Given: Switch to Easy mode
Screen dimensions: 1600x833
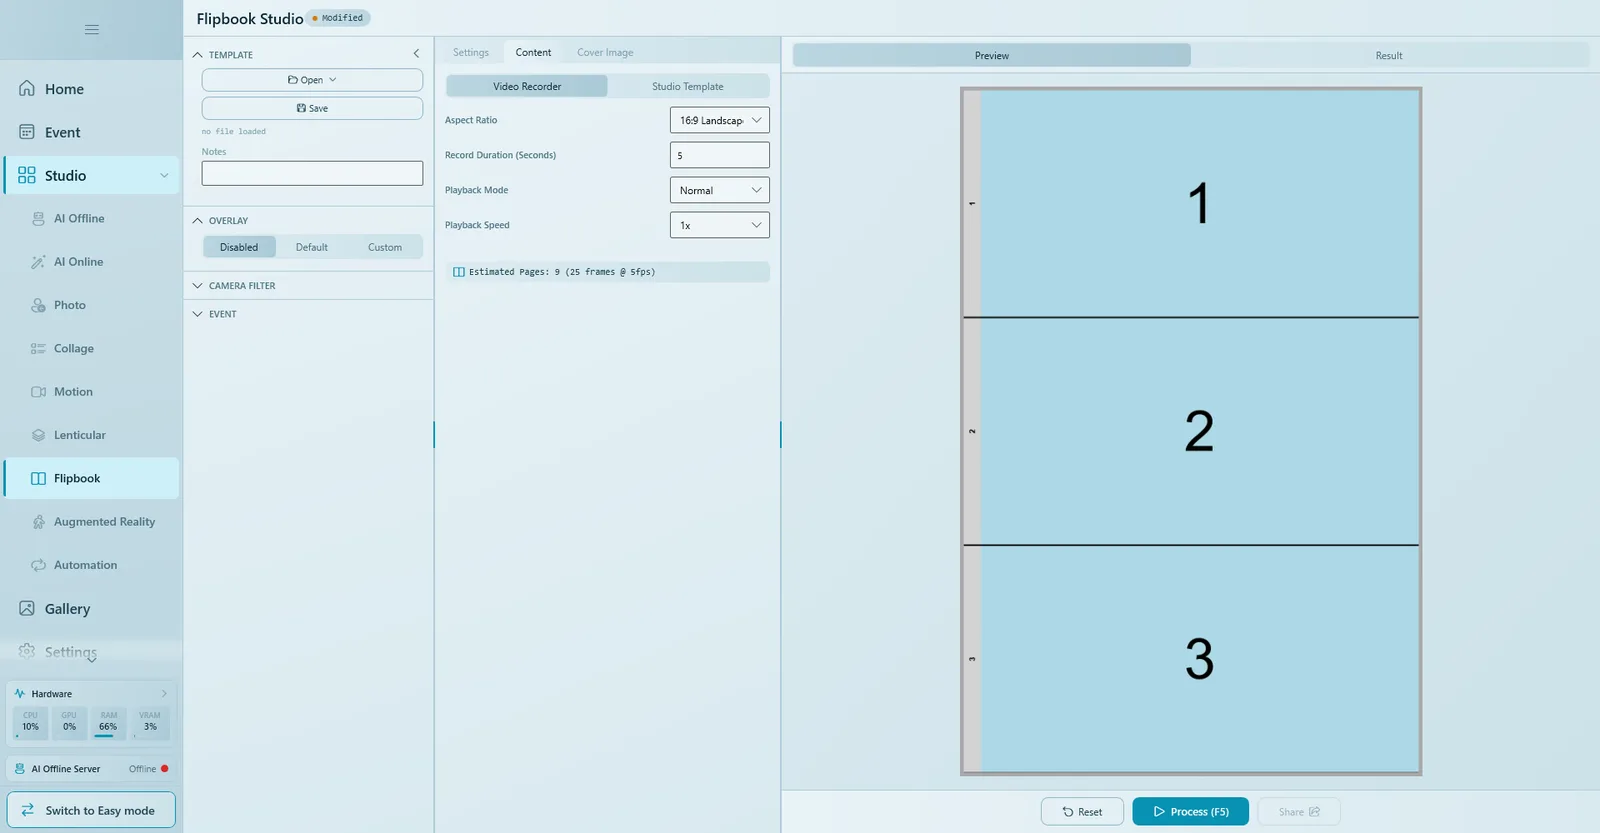Looking at the screenshot, I should (x=91, y=810).
